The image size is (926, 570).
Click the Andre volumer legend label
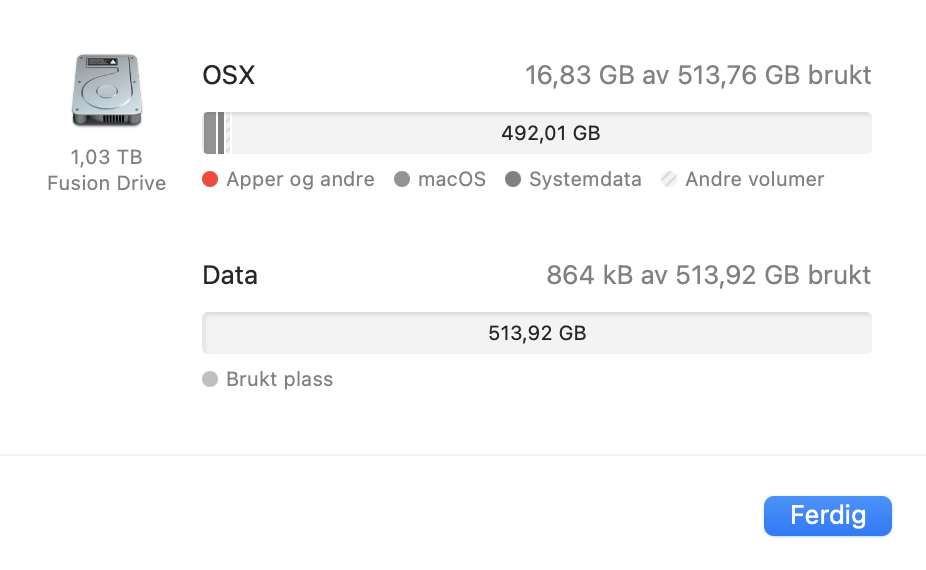754,180
